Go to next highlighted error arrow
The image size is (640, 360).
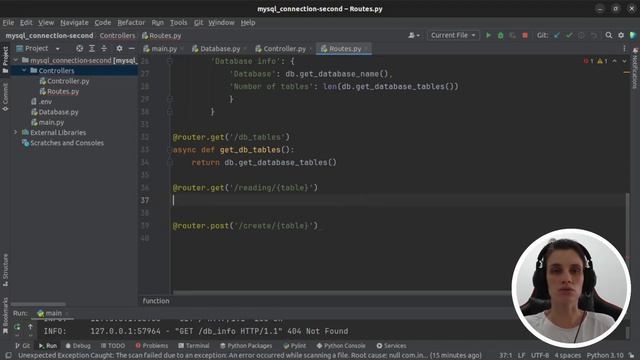(624, 61)
